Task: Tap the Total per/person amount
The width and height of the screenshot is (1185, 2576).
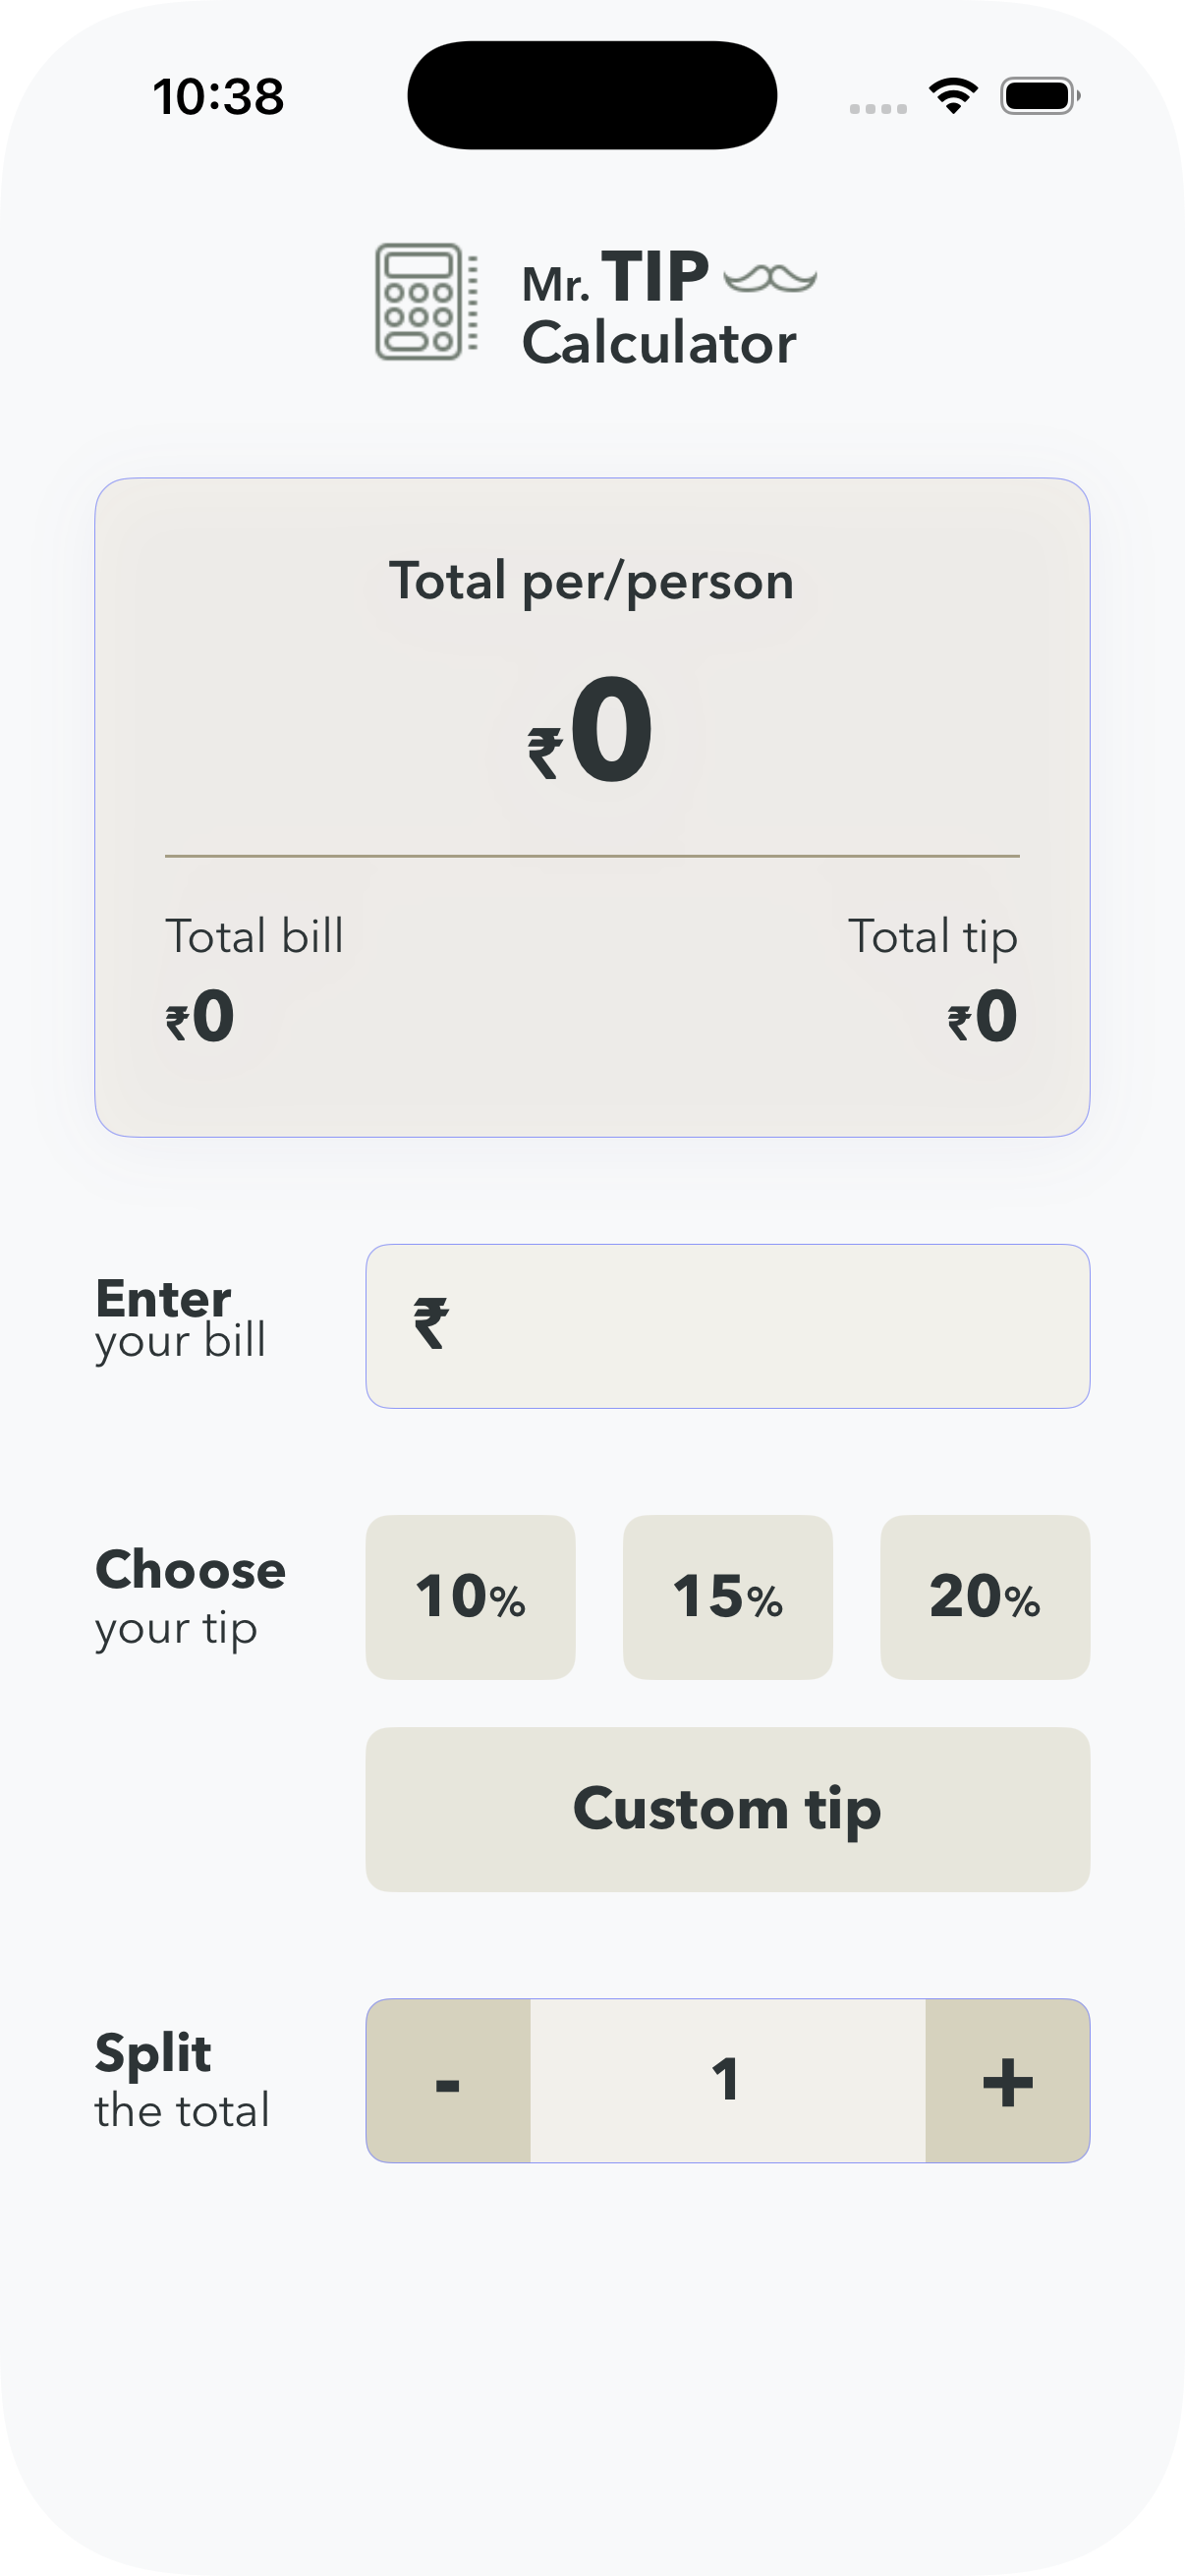Action: pos(592,732)
